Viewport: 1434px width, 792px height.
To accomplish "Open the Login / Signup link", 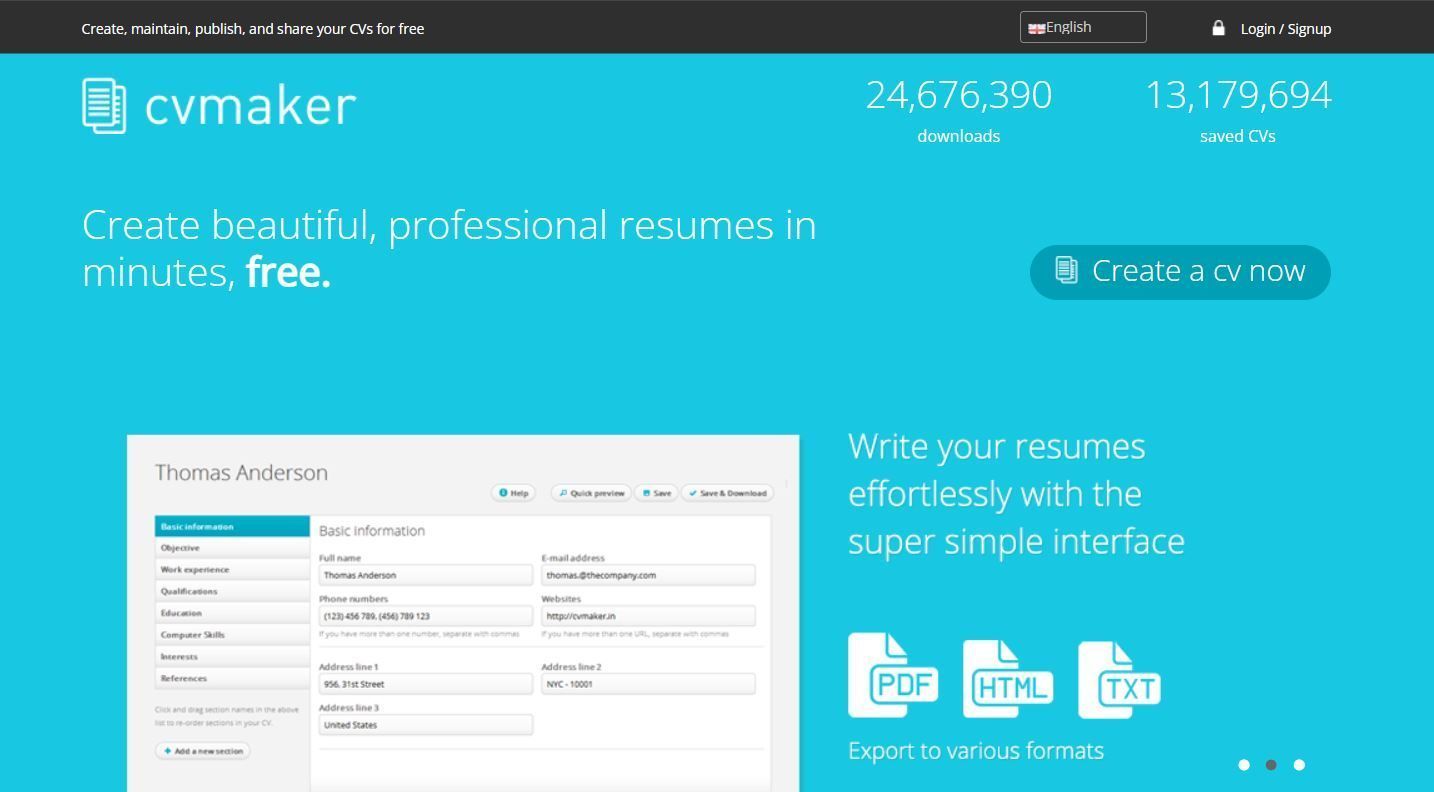I will (x=1285, y=29).
